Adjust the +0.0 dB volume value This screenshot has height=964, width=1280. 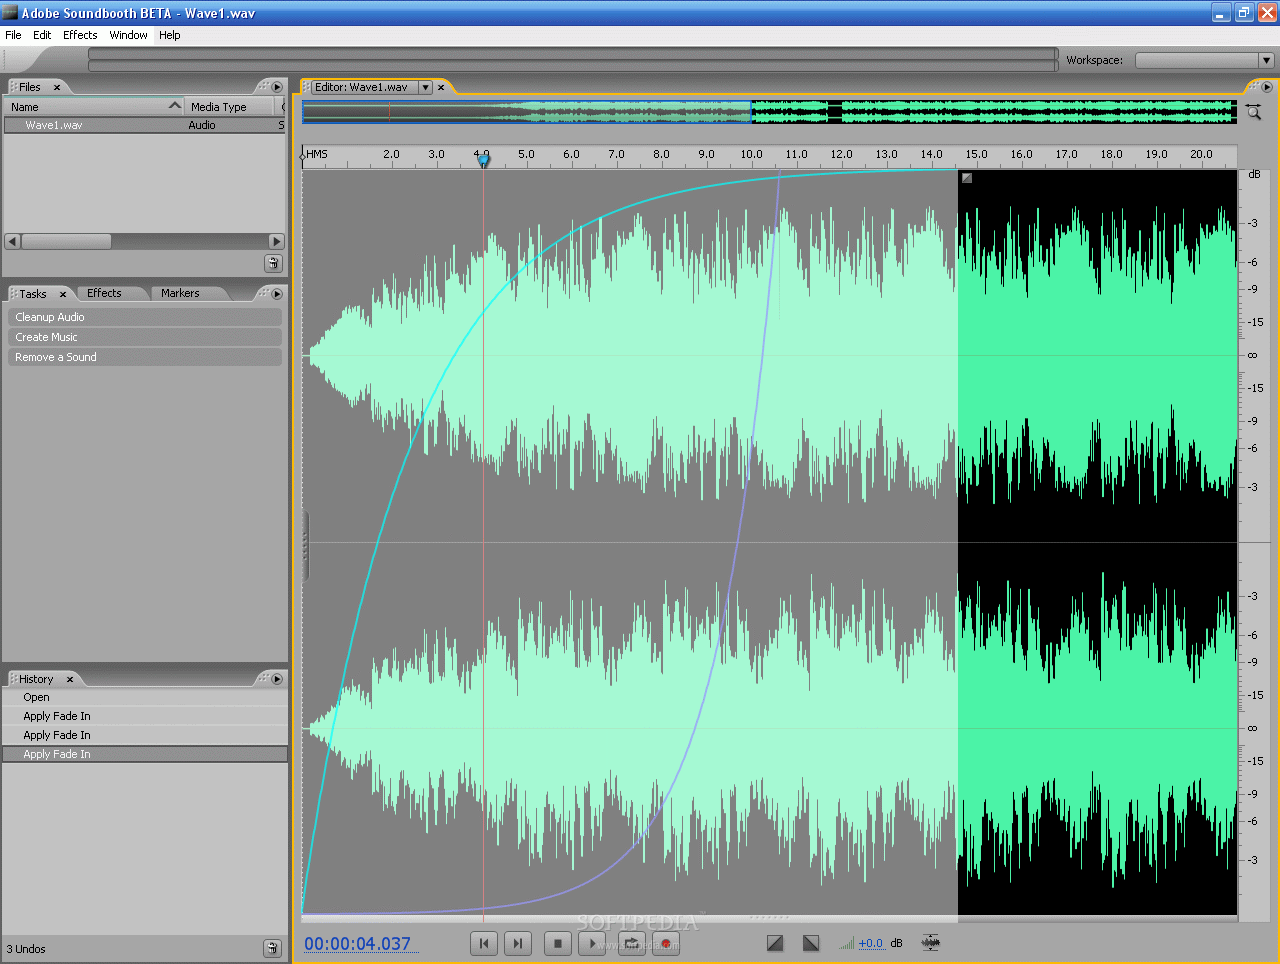coord(871,943)
